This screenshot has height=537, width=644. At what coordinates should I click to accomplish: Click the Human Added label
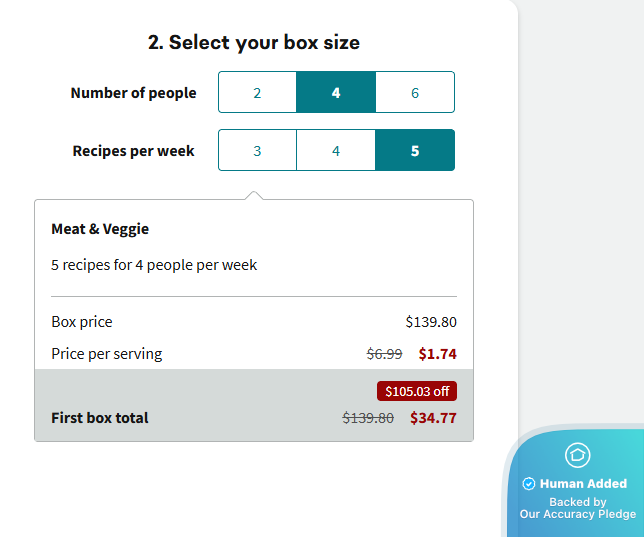point(583,484)
